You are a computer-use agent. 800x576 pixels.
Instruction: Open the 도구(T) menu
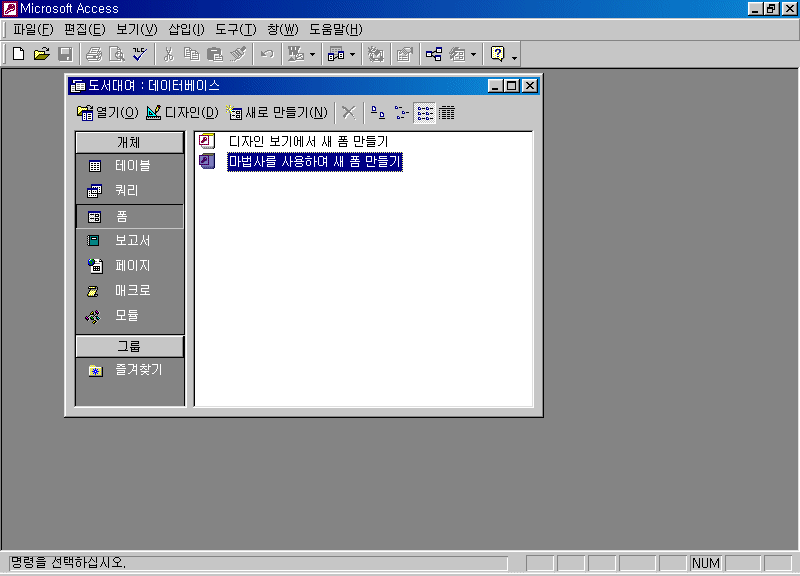235,30
